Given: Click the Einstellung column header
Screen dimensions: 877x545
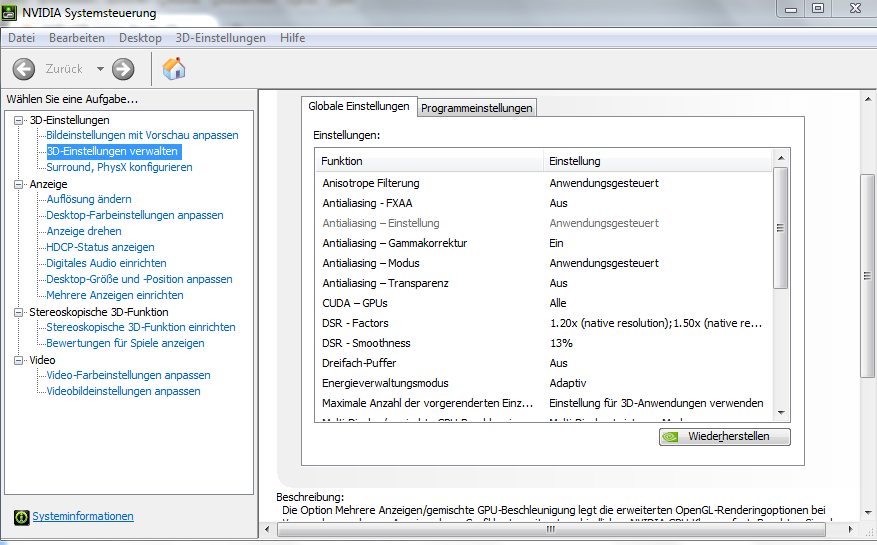Looking at the screenshot, I should tap(657, 161).
